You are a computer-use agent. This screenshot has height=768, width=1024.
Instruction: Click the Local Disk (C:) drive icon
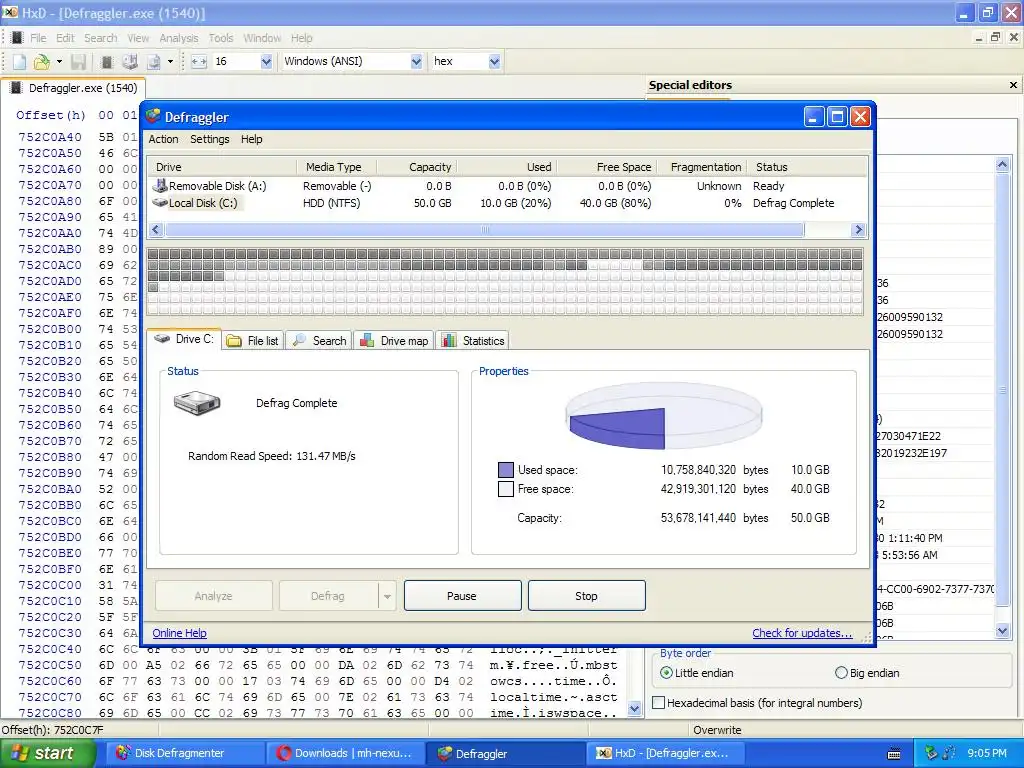[159, 202]
